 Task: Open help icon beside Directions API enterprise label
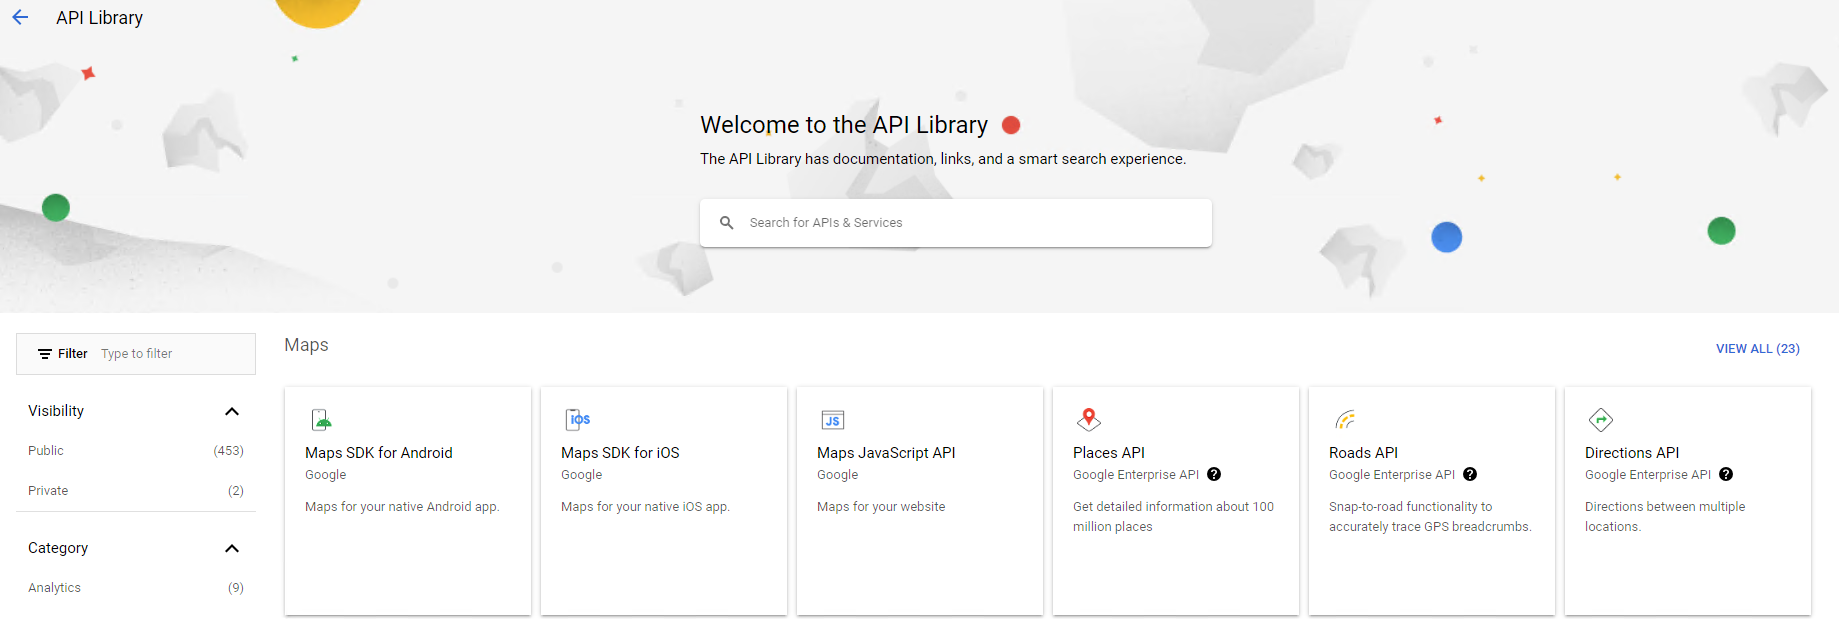(x=1726, y=475)
